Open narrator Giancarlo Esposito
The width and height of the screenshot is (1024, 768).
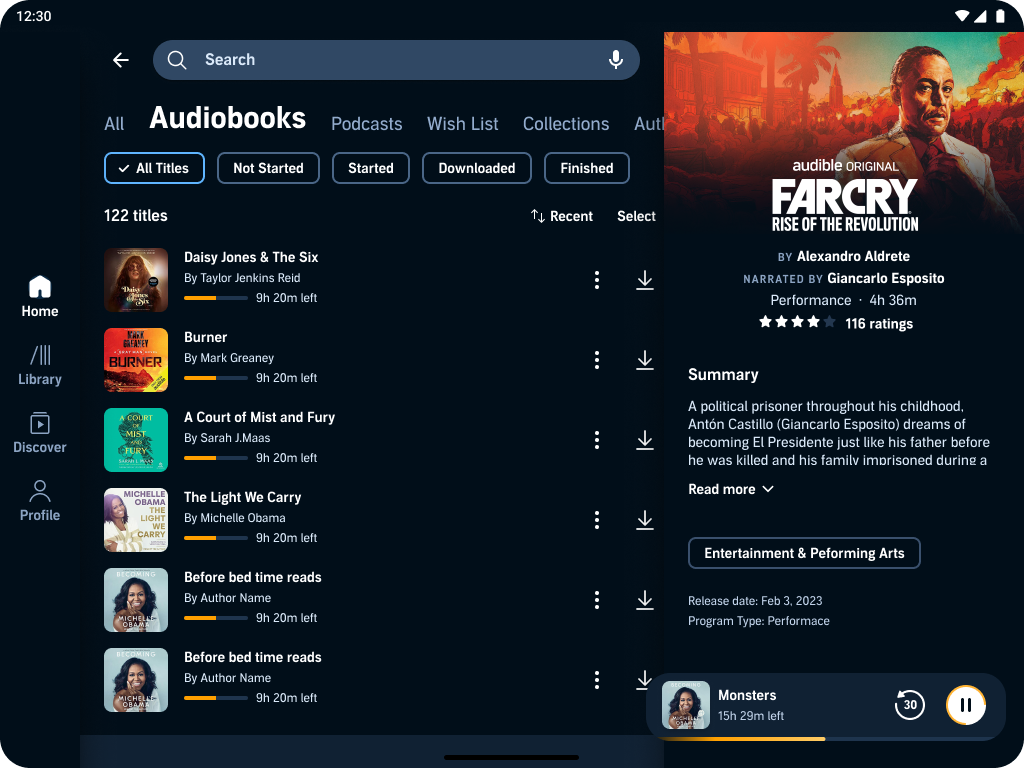click(x=886, y=278)
